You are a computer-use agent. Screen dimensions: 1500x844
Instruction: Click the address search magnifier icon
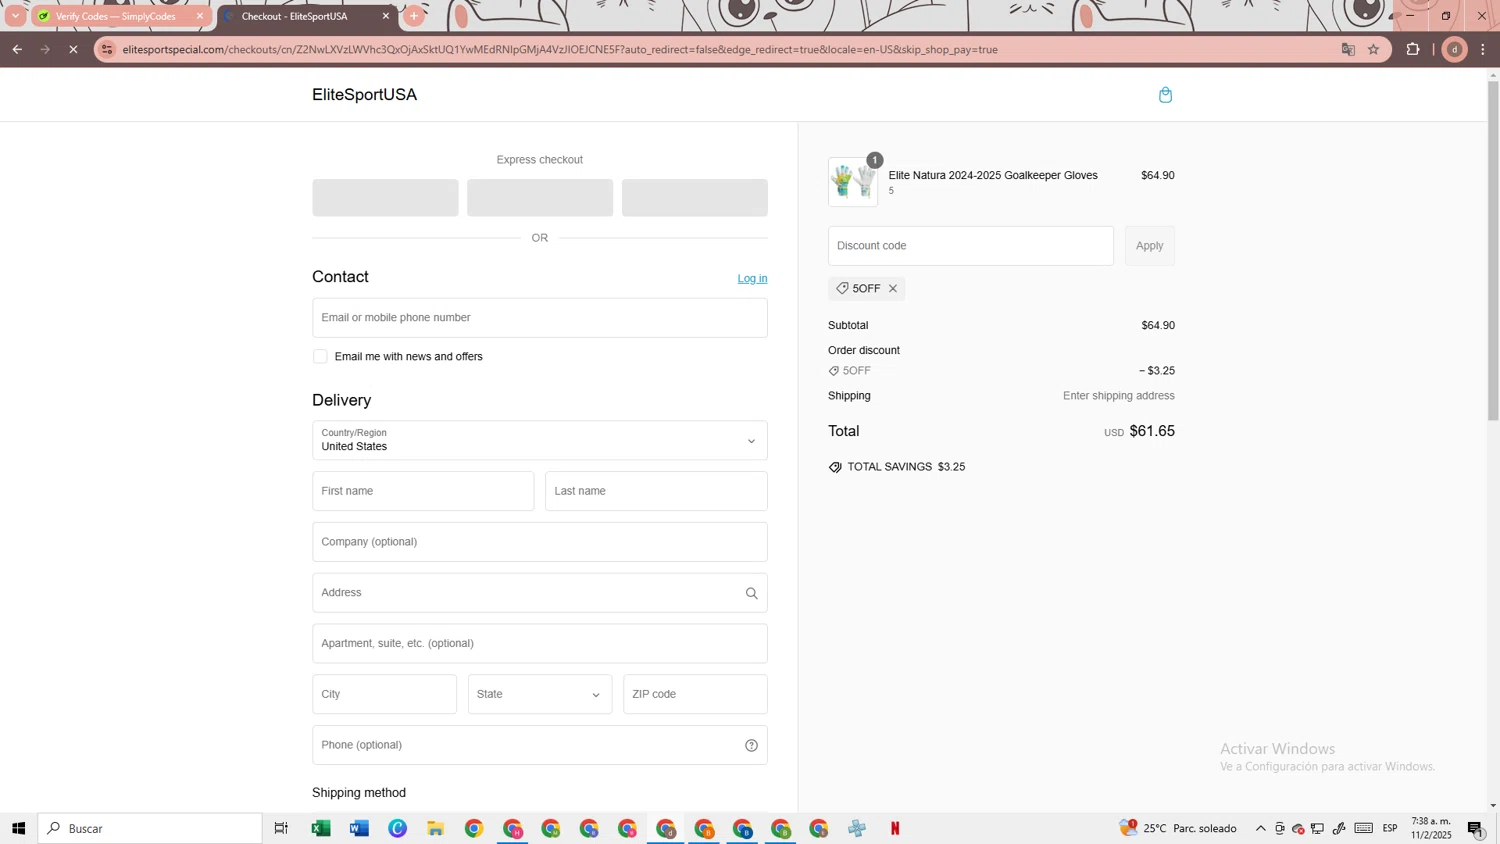[751, 593]
